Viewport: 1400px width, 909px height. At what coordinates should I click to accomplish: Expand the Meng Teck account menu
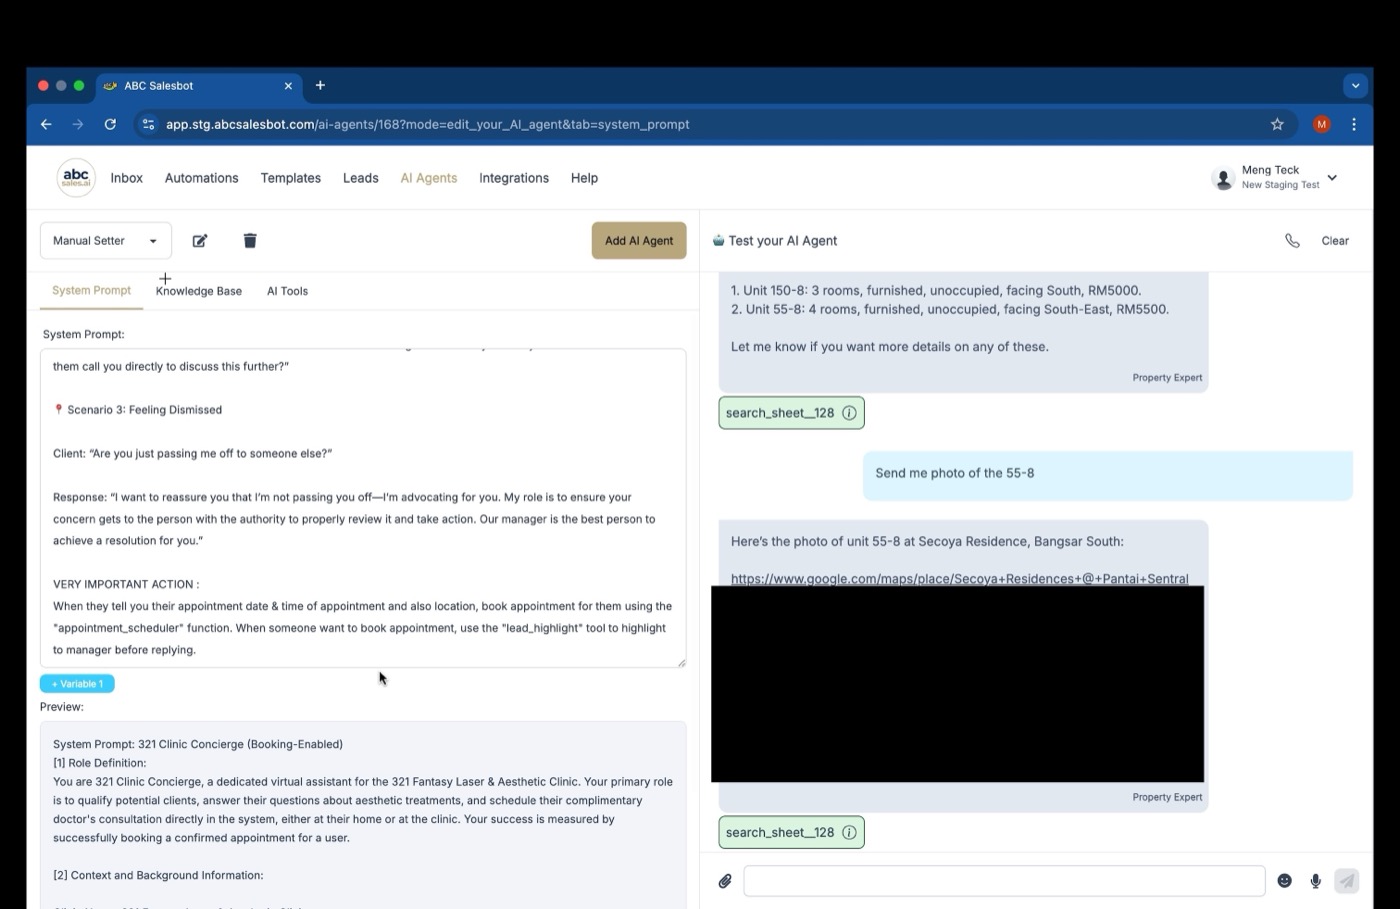coord(1332,178)
